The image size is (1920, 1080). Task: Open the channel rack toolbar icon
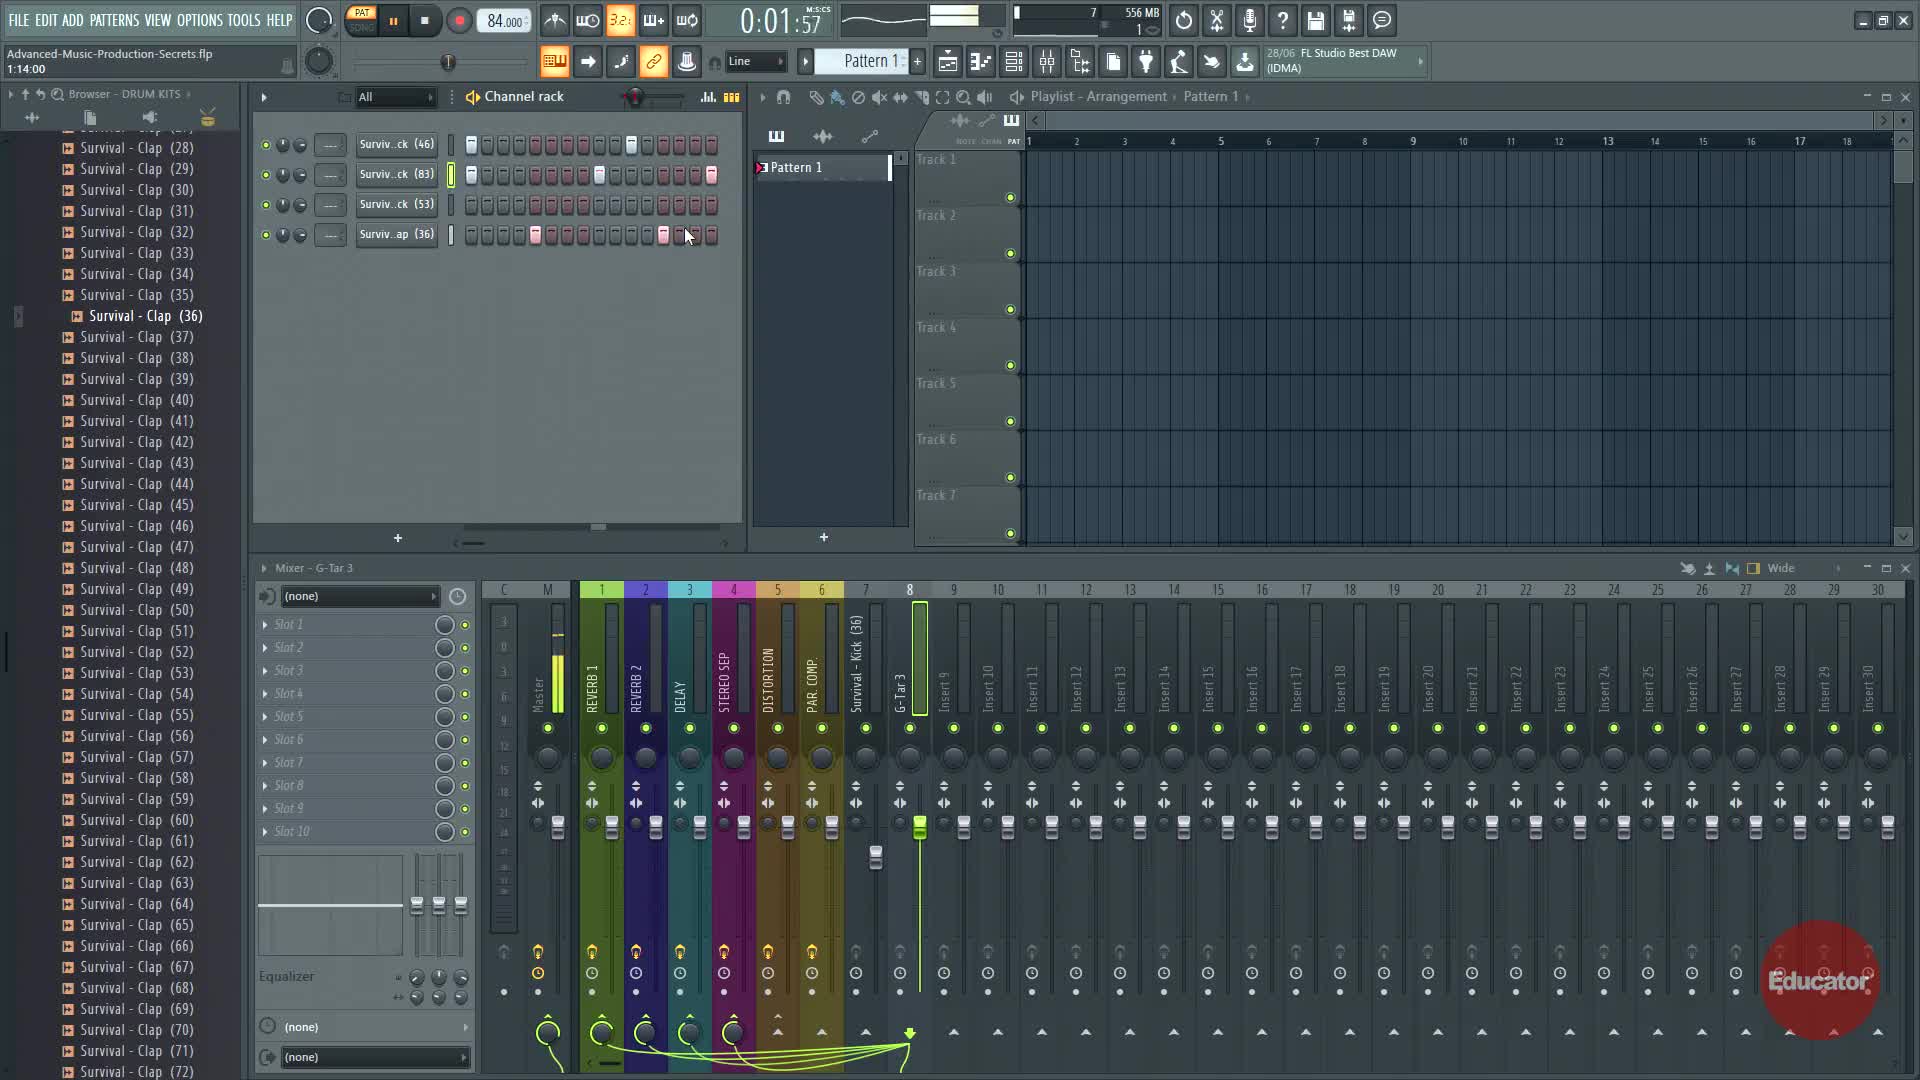(x=1014, y=62)
